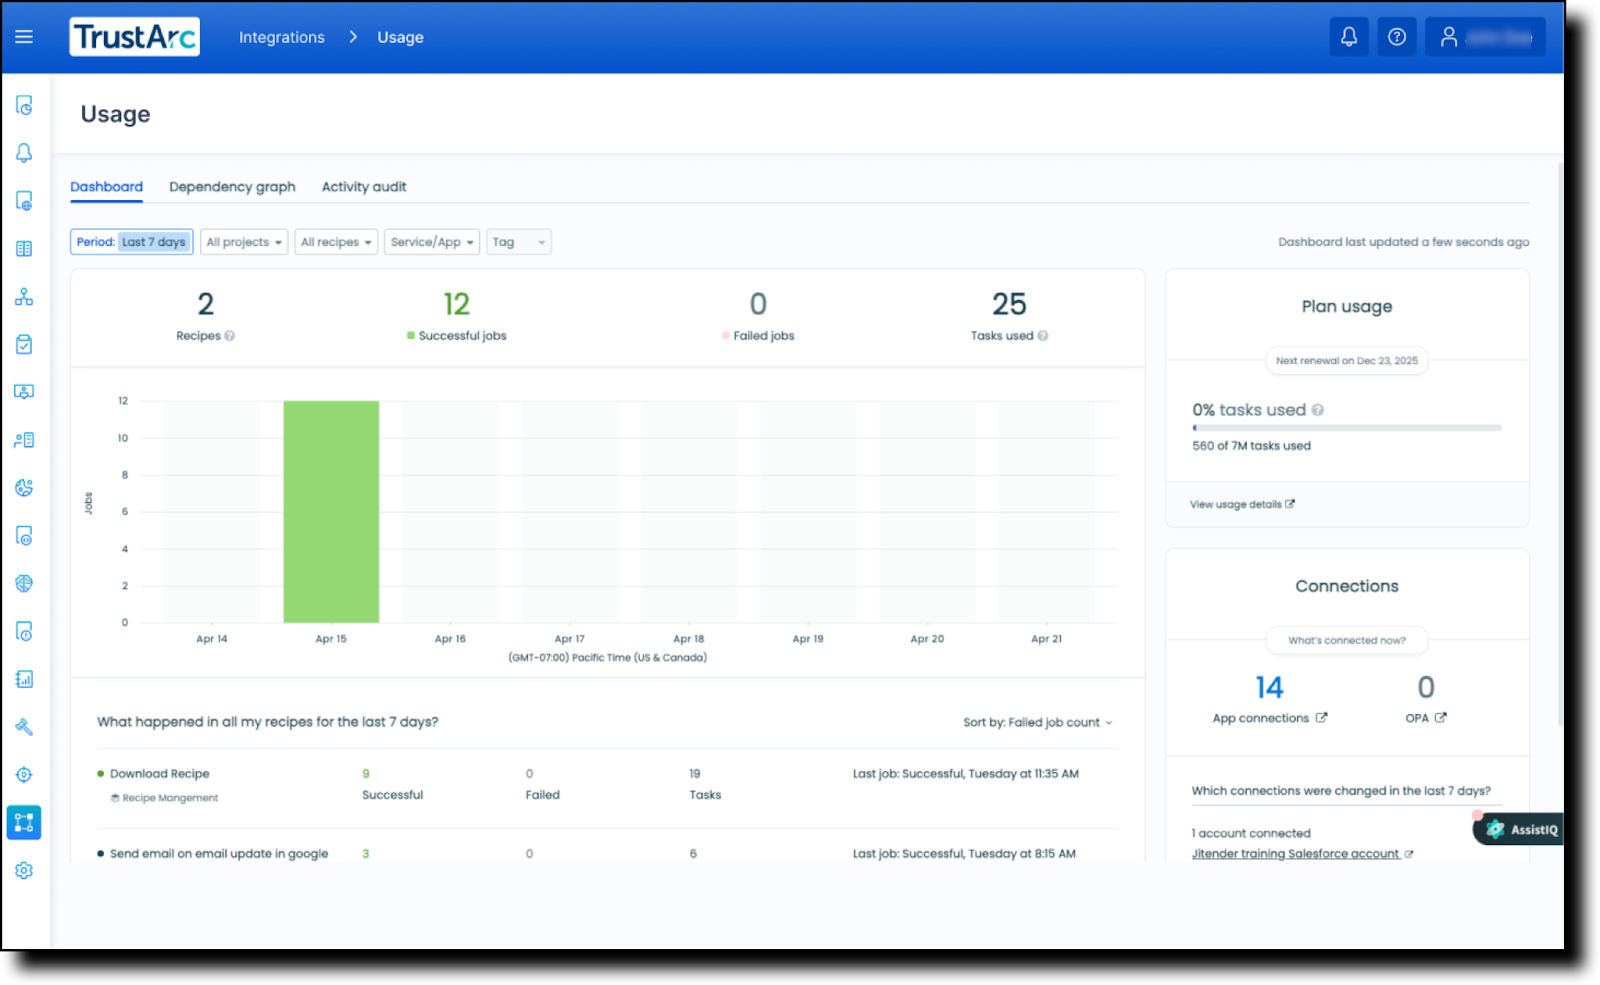Switch to the Activity audit tab
Screen dimensions: 1600x985
tap(363, 186)
